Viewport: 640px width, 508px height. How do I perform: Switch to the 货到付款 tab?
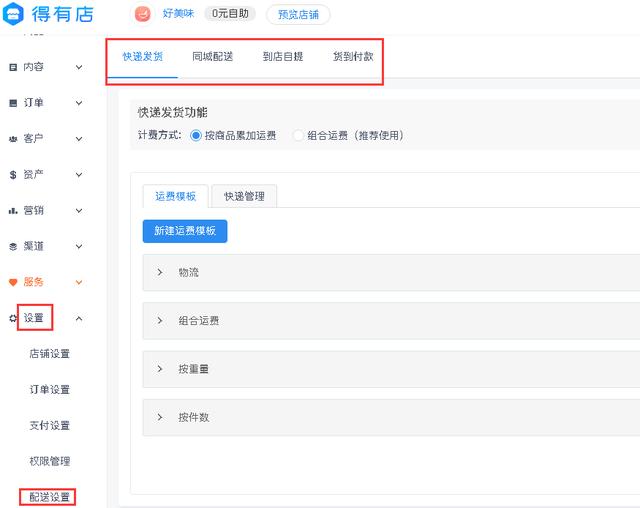click(353, 57)
